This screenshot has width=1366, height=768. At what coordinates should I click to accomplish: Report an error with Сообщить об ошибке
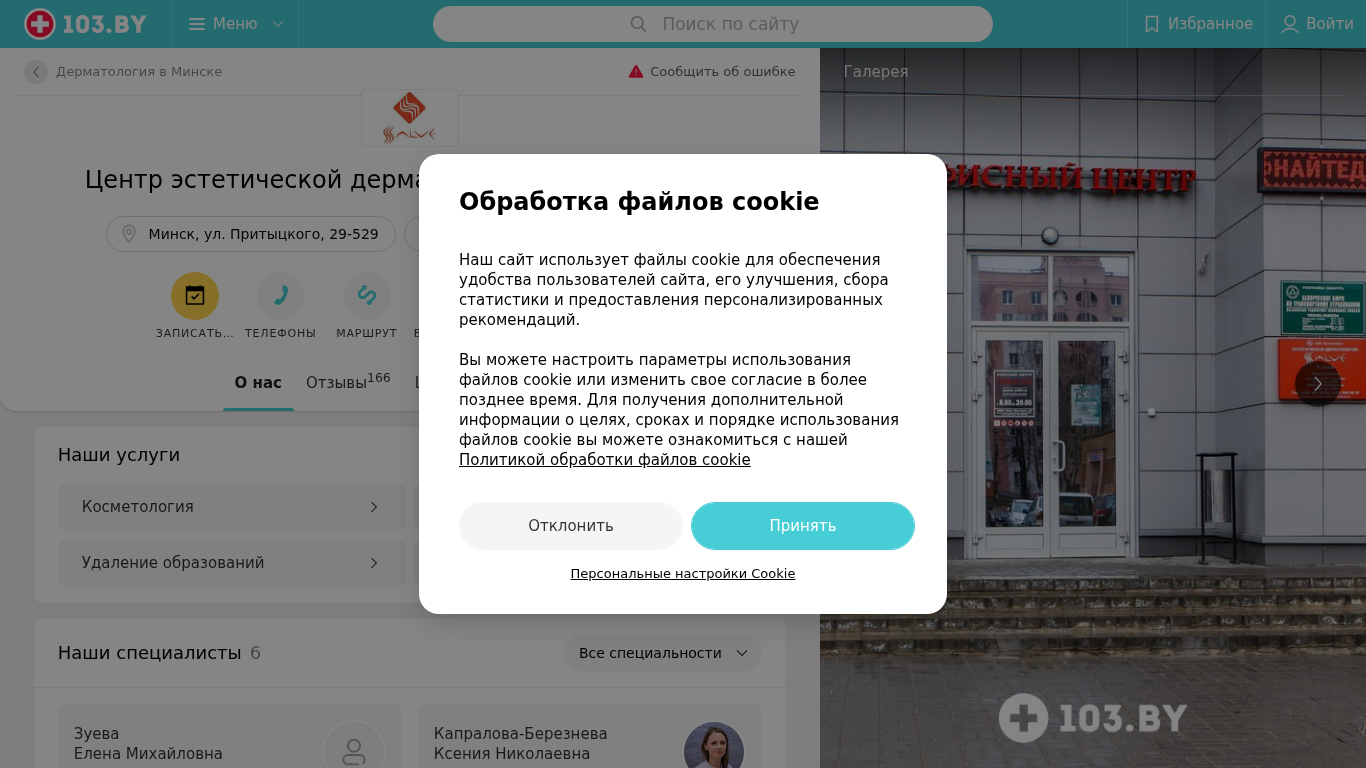(712, 72)
